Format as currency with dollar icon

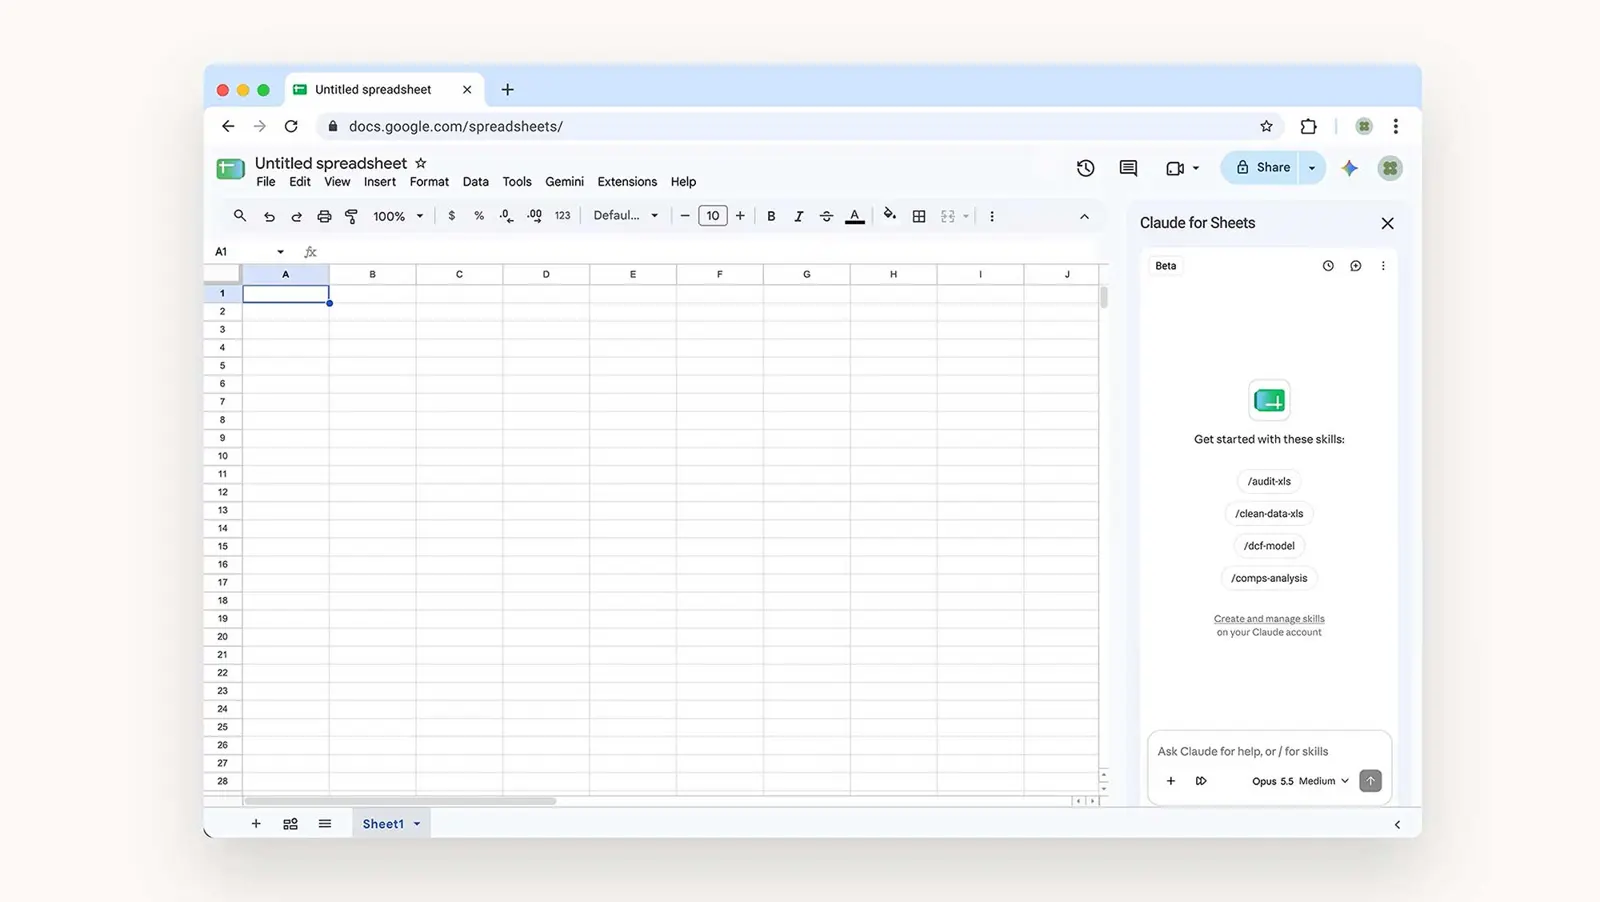452,216
